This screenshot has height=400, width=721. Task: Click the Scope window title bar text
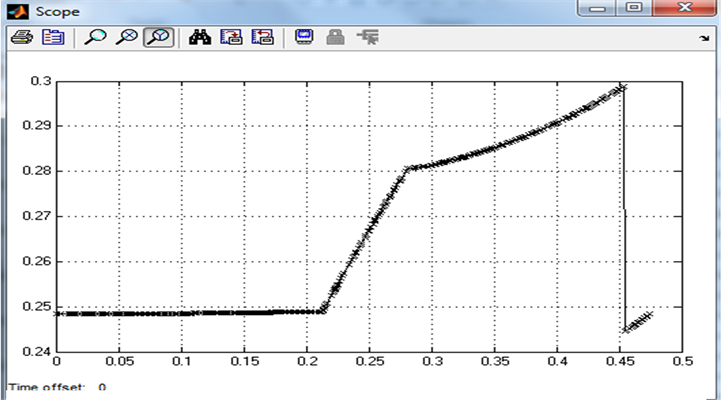coord(53,10)
